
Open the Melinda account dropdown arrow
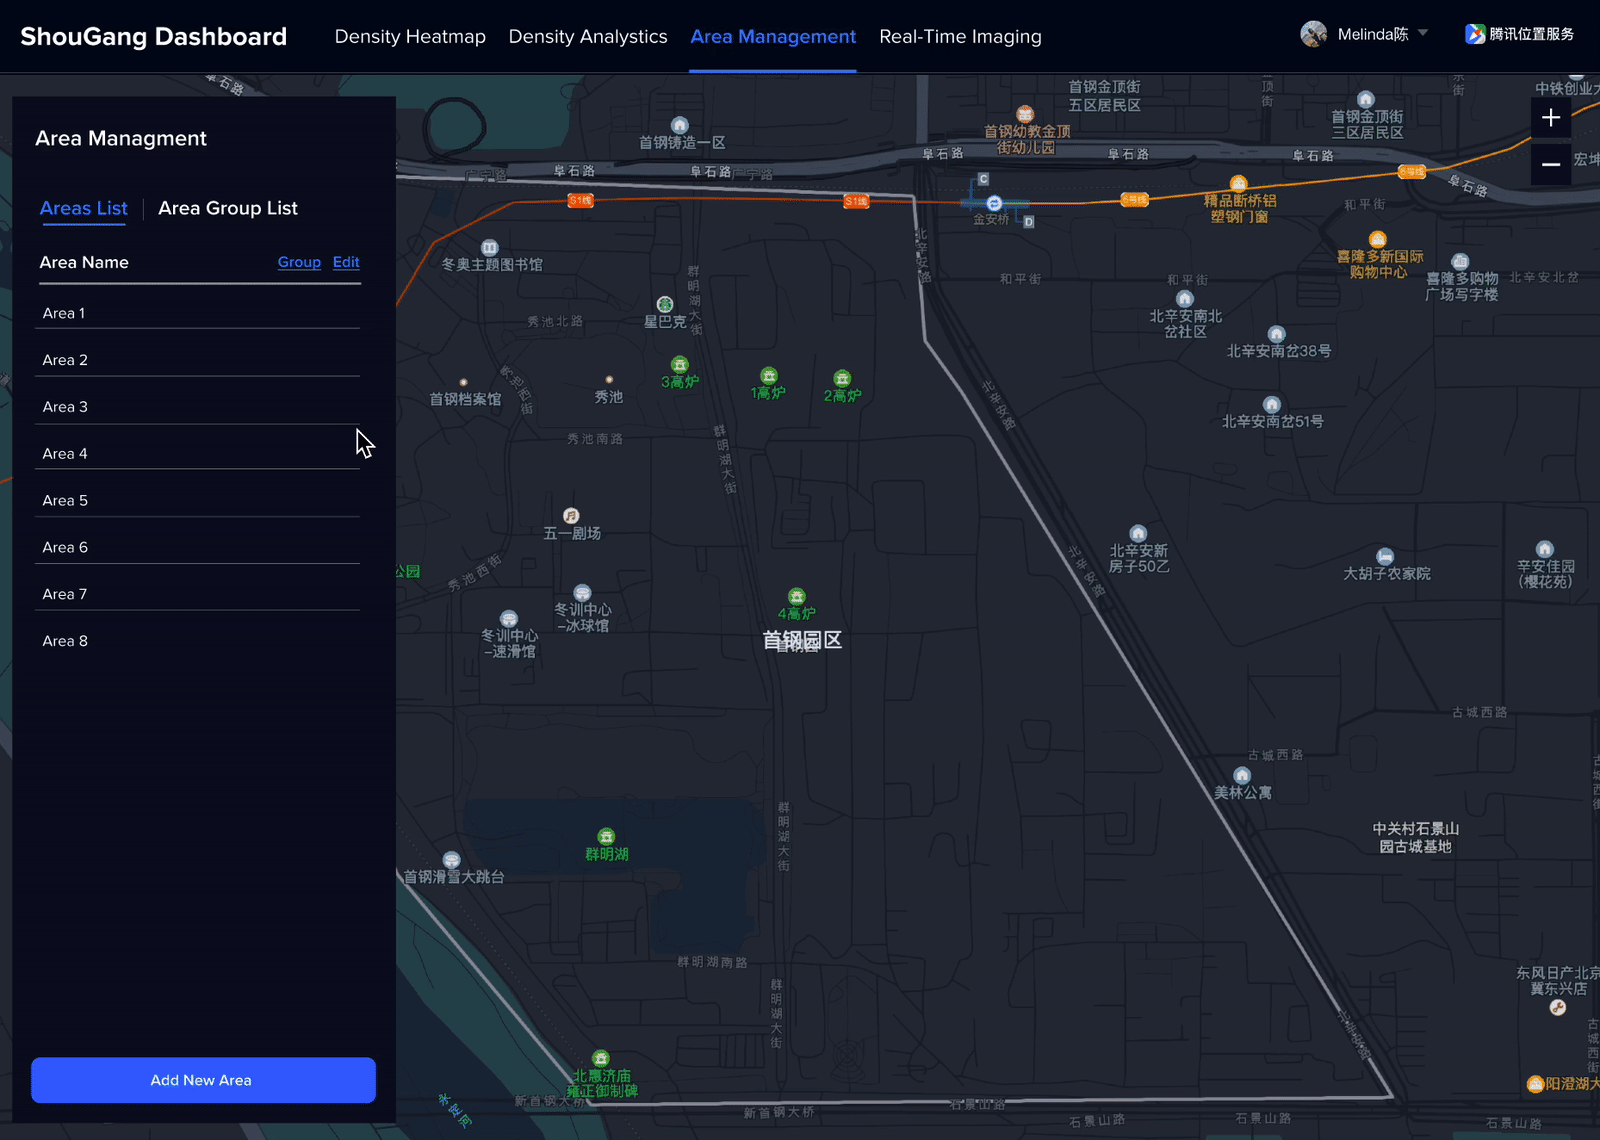point(1423,33)
